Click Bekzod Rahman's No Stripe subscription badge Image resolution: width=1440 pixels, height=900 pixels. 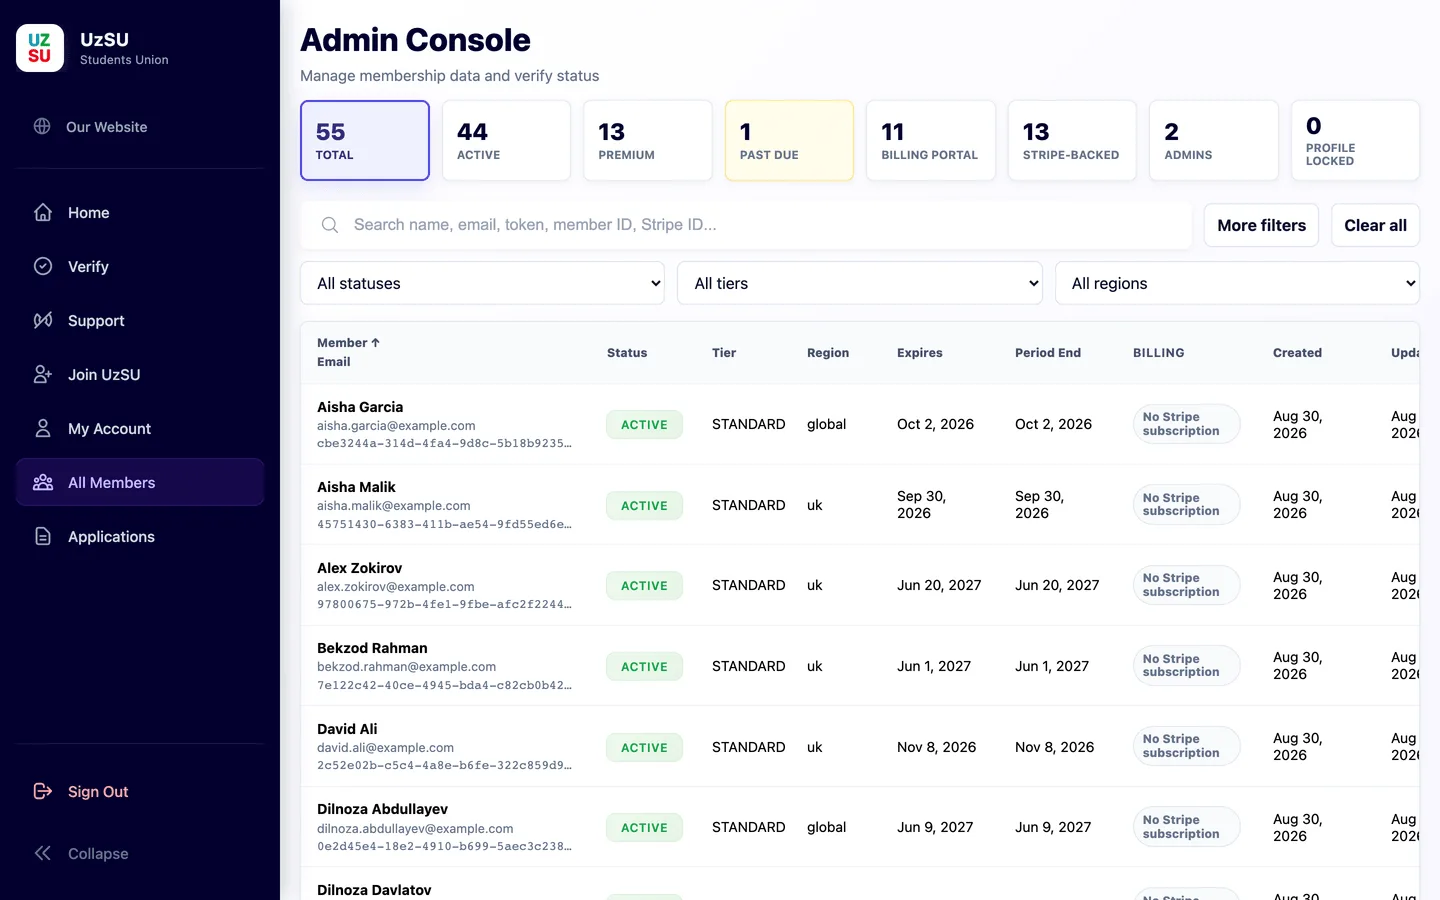click(x=1186, y=665)
